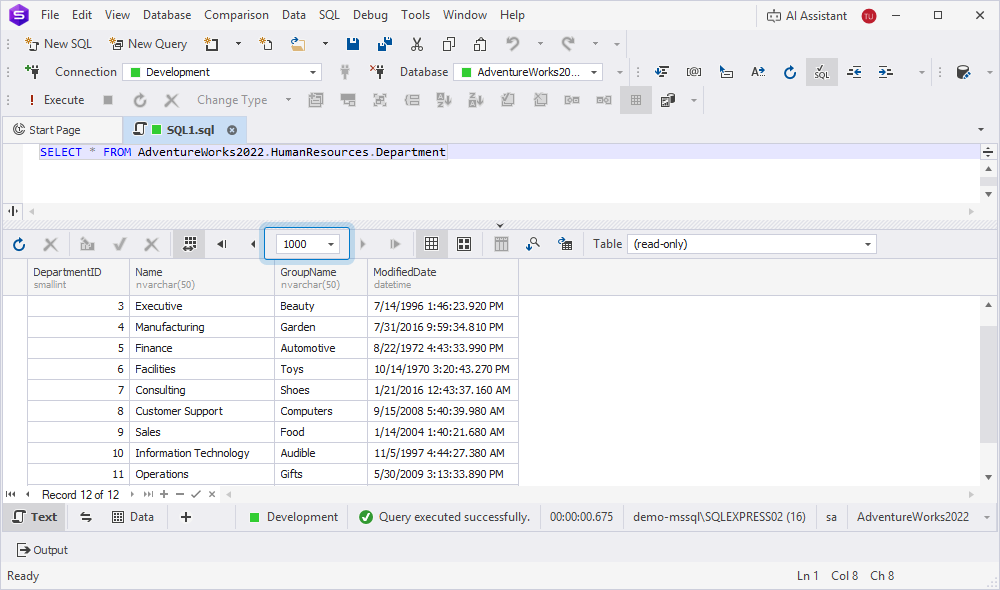Image resolution: width=1000 pixels, height=590 pixels.
Task: Refresh the data grid results
Action: [x=18, y=243]
